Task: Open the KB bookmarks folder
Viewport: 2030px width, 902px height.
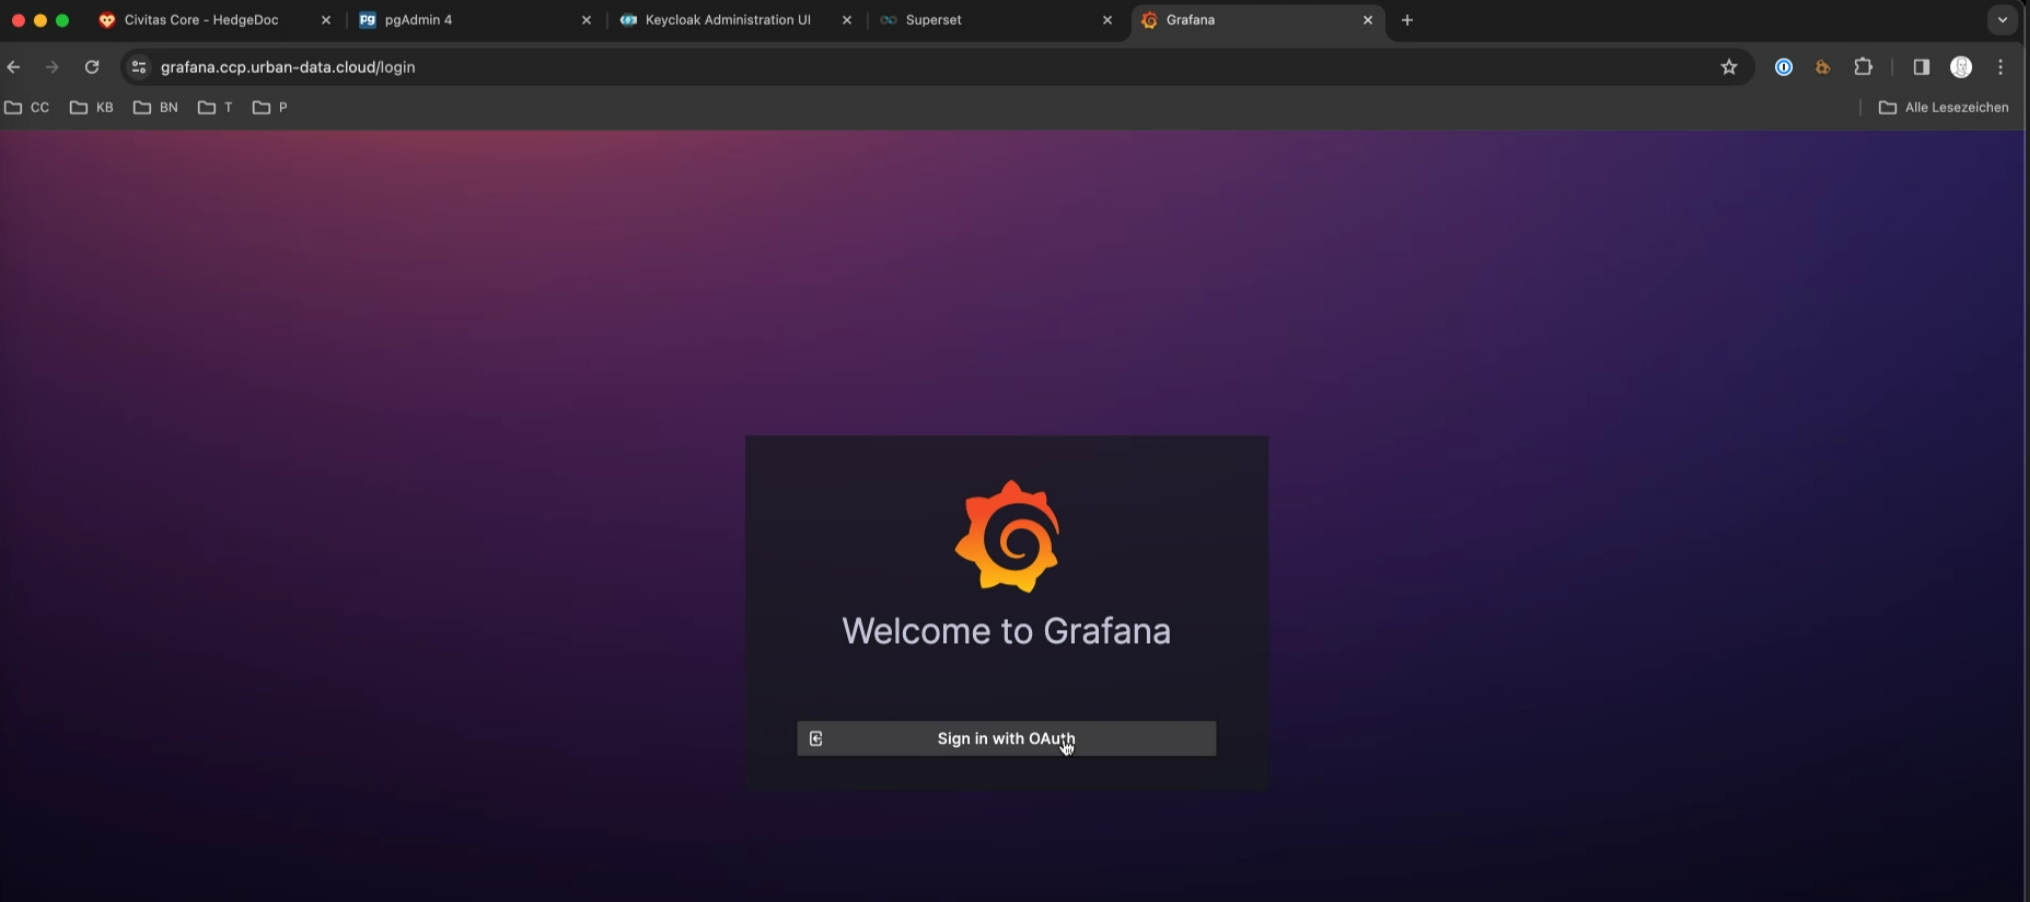Action: pyautogui.click(x=91, y=107)
